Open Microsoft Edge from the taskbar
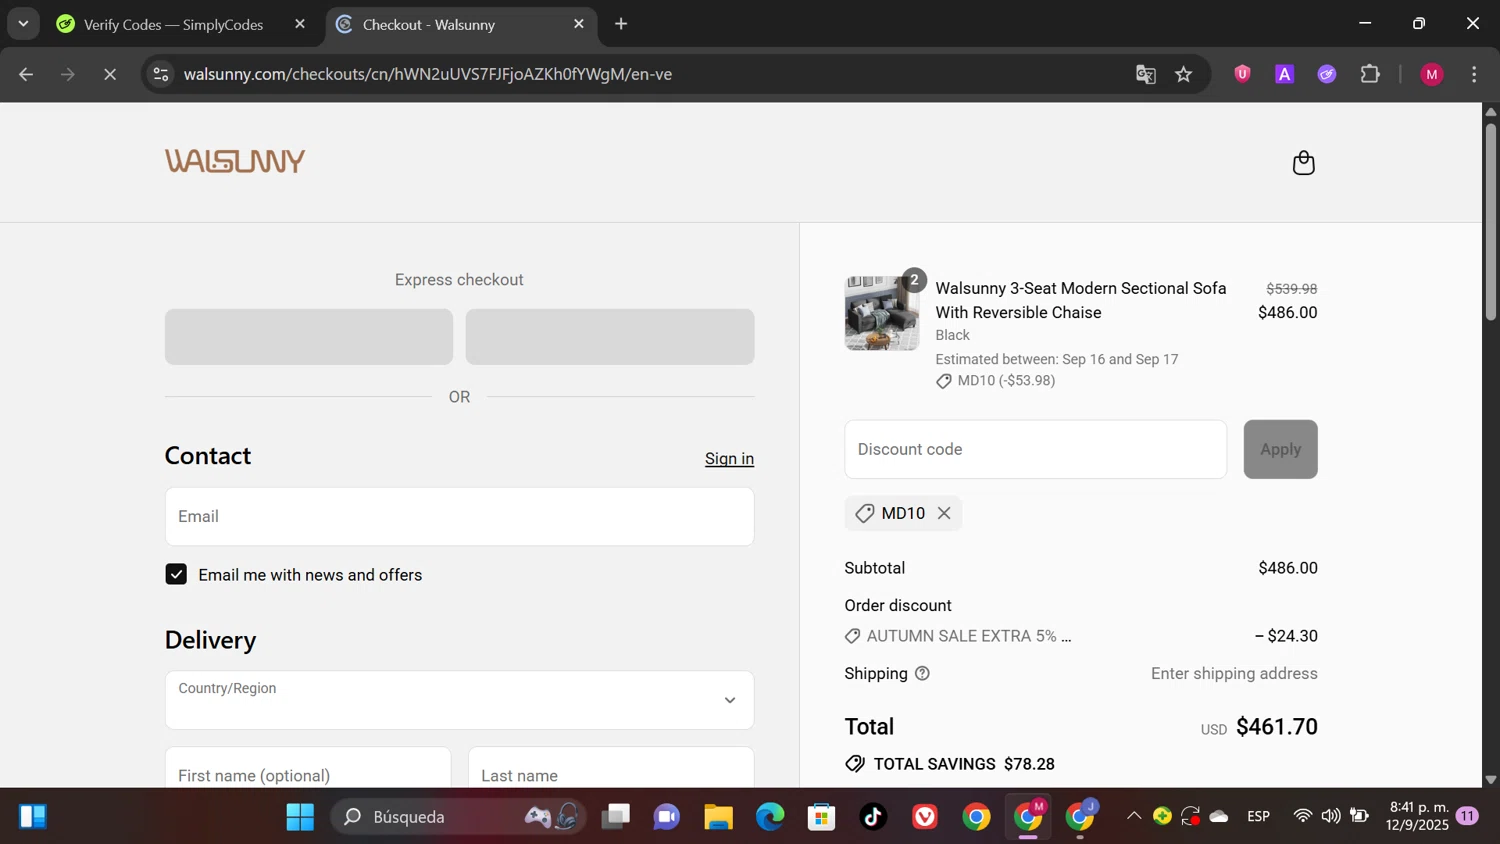Viewport: 1500px width, 844px height. coord(770,817)
